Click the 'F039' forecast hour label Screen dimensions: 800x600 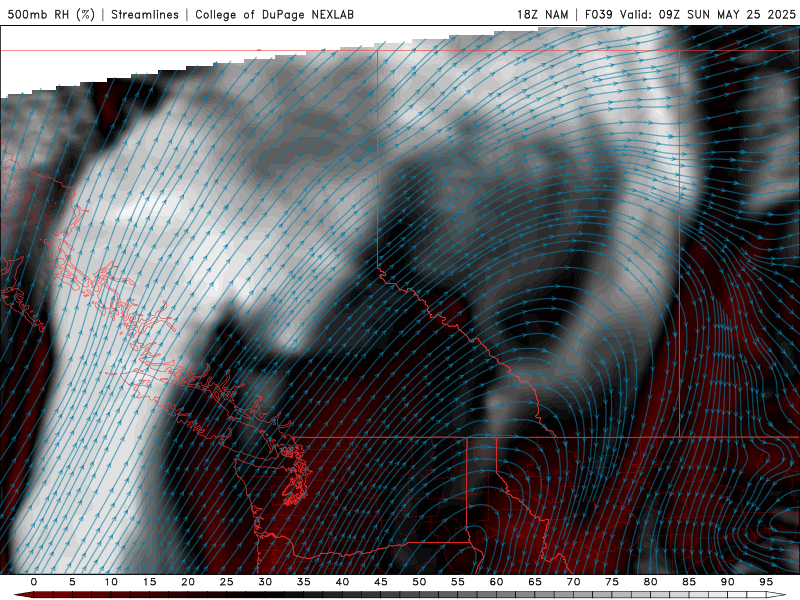click(x=598, y=15)
